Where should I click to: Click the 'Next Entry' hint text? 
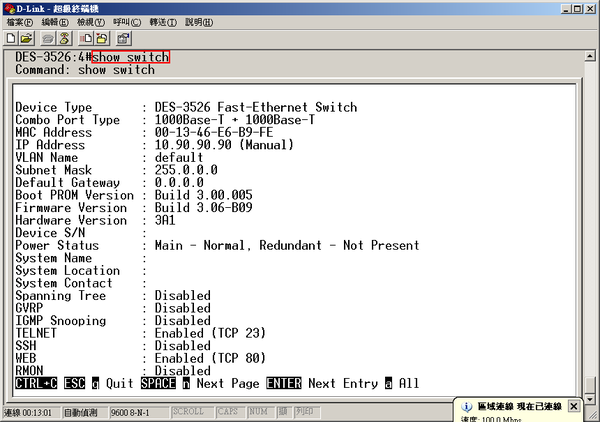(343, 383)
